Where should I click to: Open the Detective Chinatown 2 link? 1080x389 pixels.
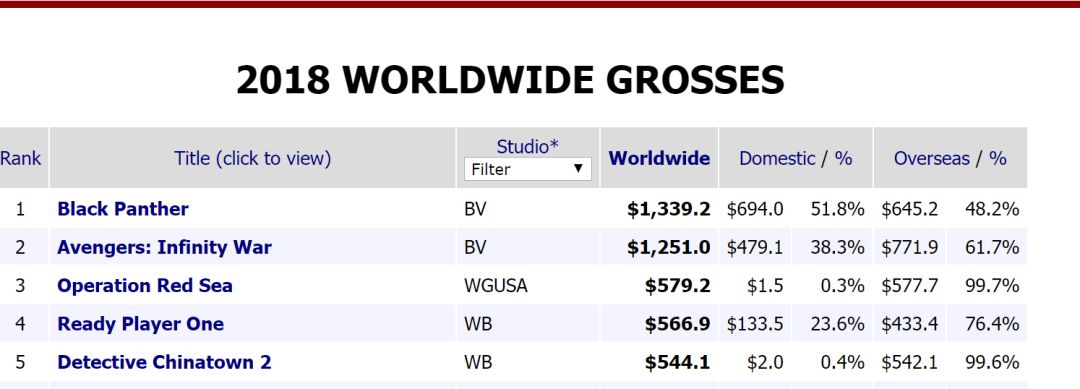coord(165,362)
